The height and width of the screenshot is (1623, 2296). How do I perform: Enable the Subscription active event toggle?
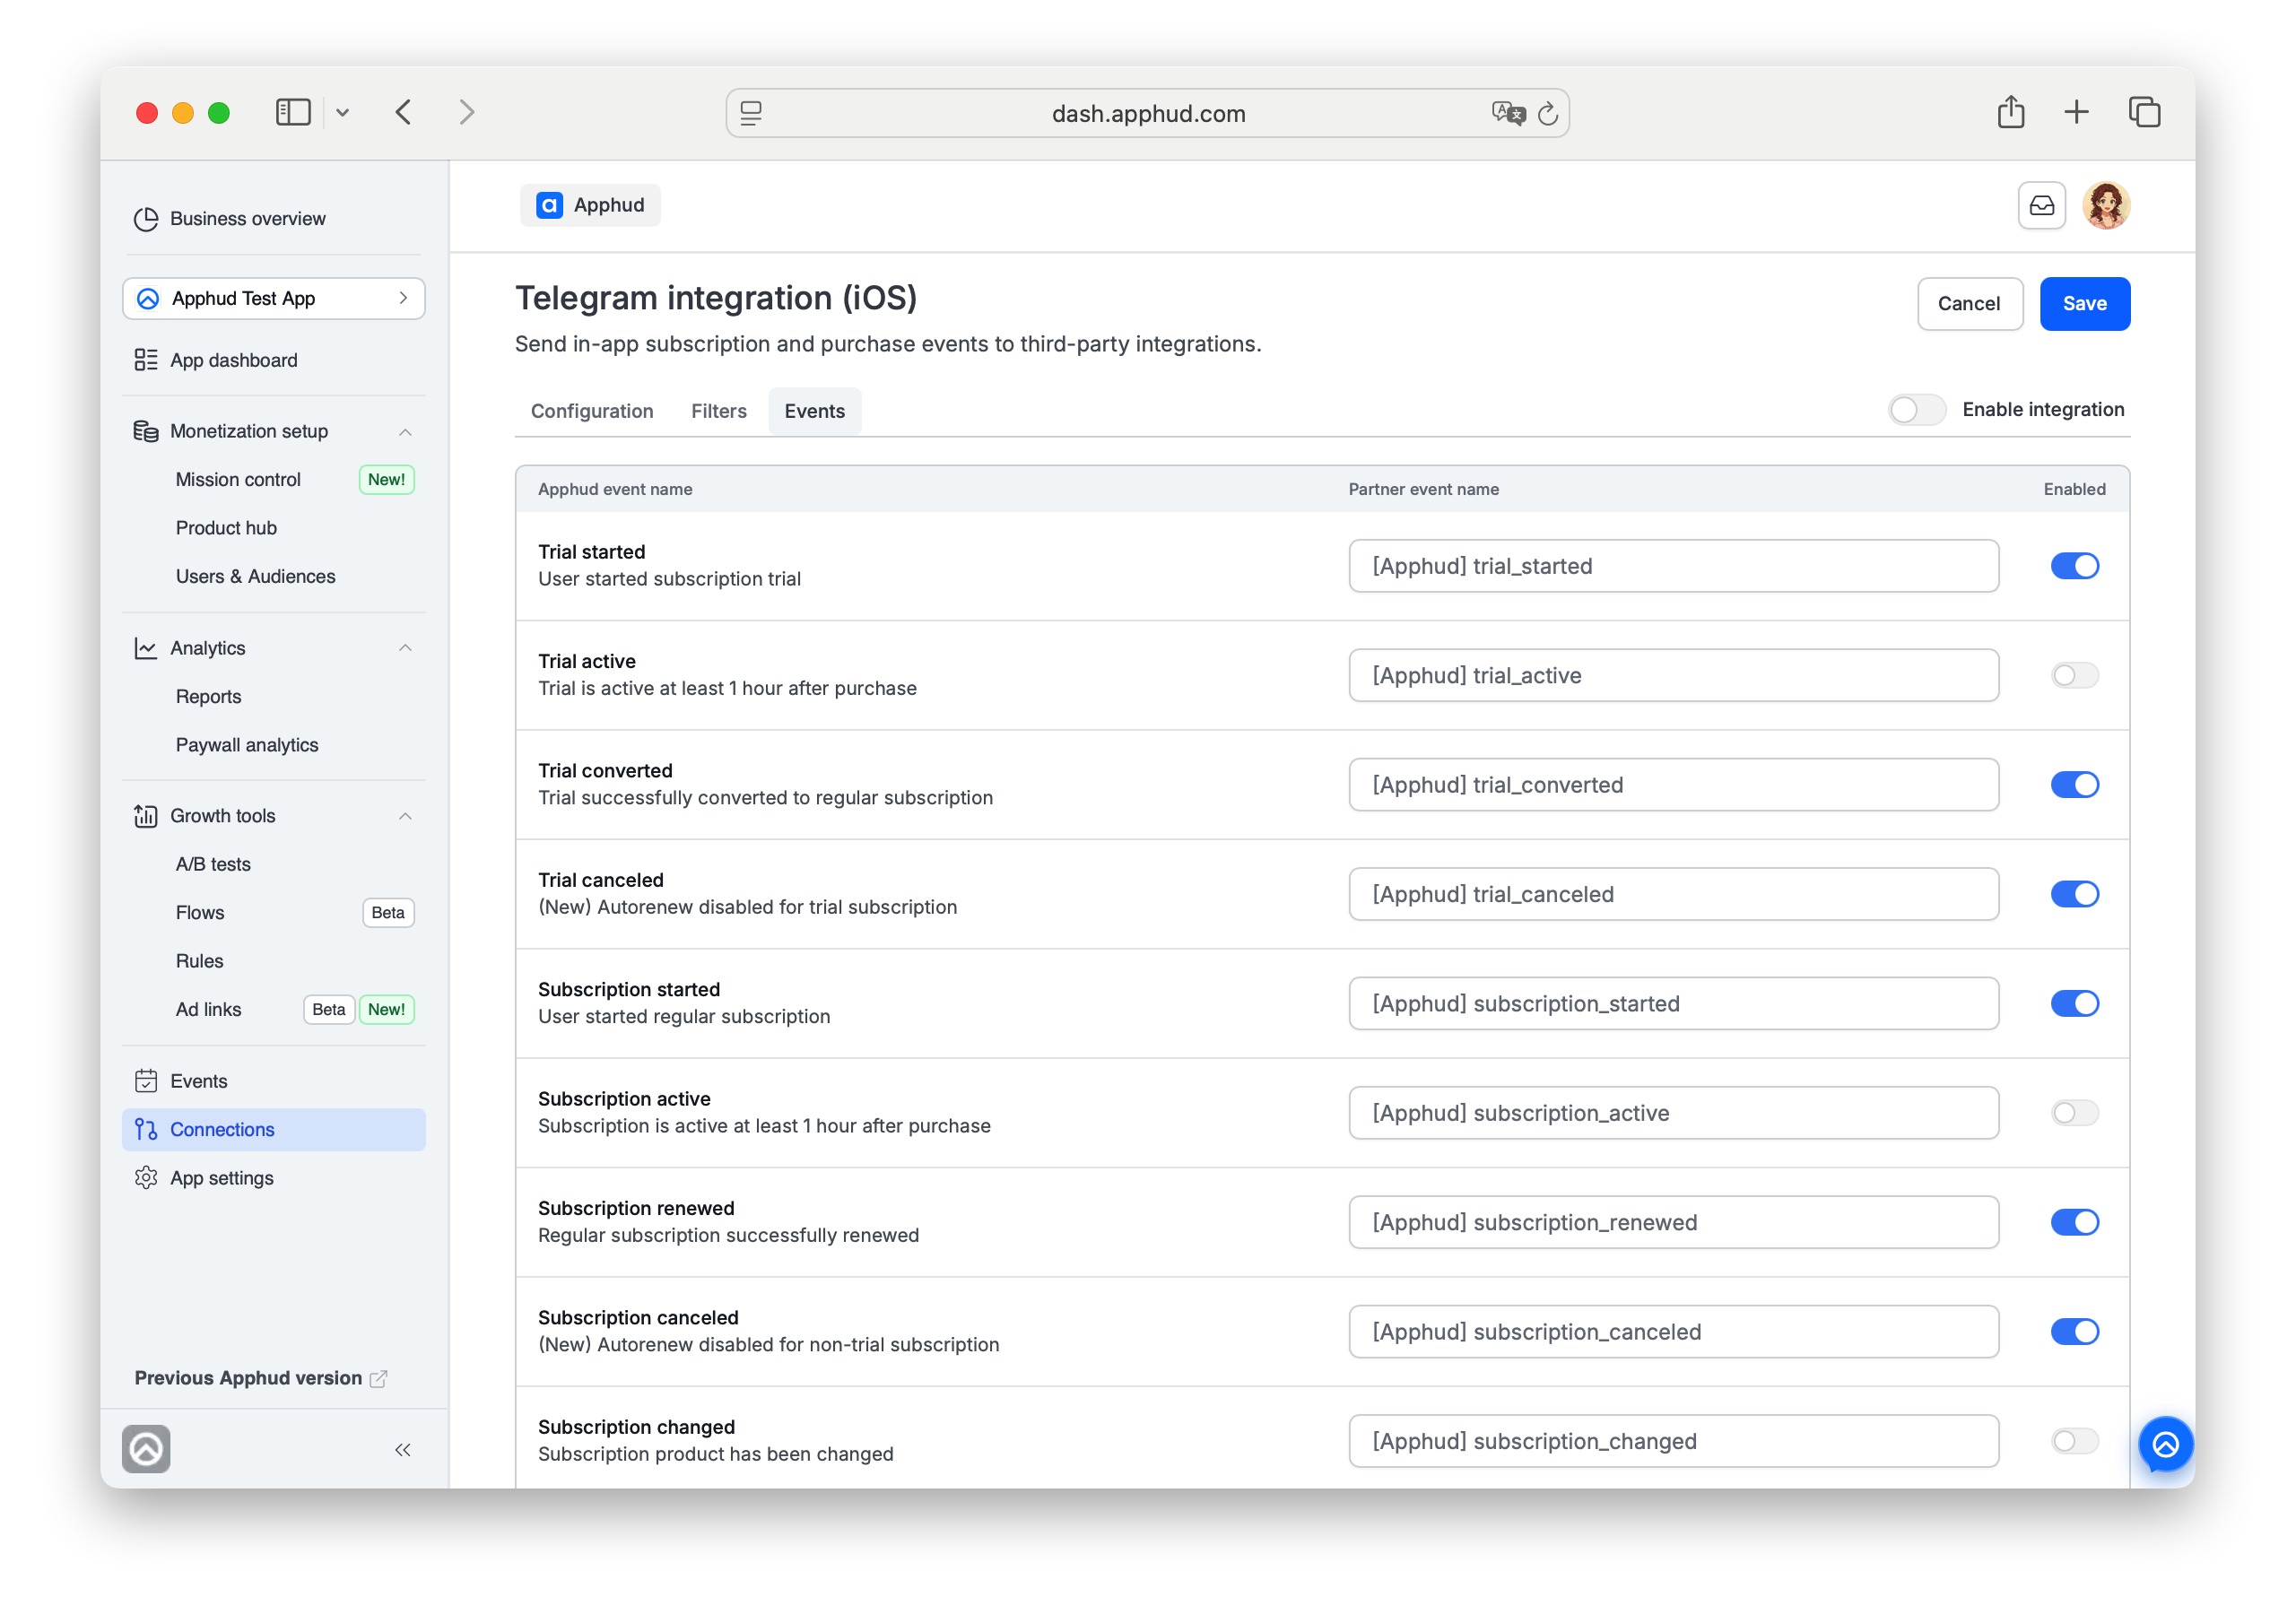tap(2074, 1113)
